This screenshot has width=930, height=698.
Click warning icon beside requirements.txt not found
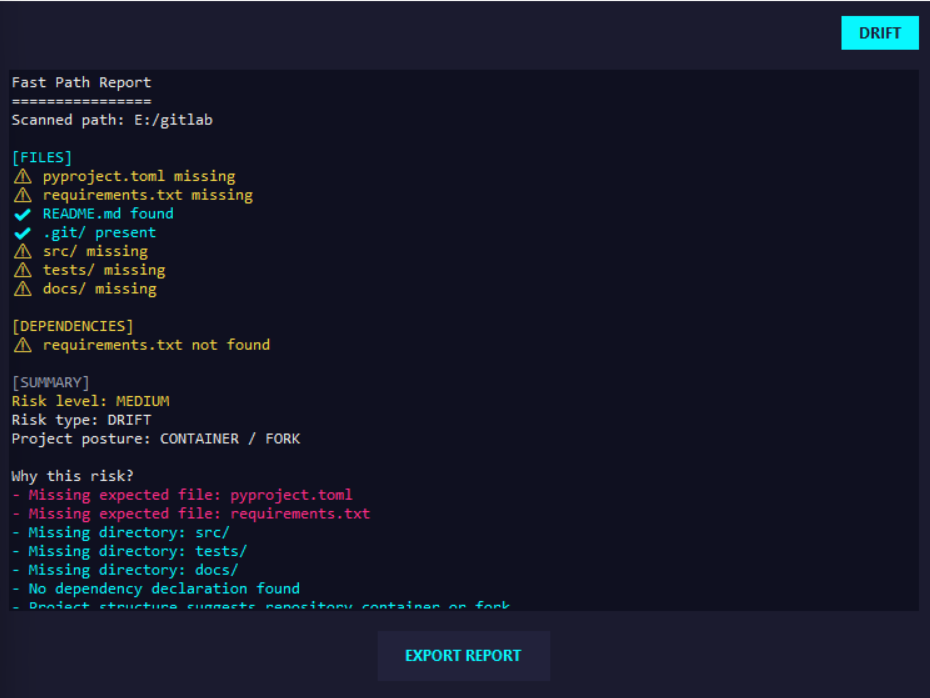pyautogui.click(x=23, y=345)
